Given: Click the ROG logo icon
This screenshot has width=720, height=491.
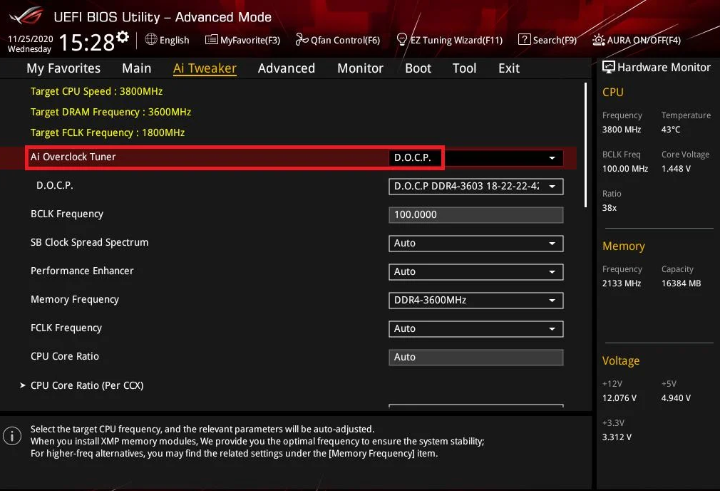Looking at the screenshot, I should (27, 16).
